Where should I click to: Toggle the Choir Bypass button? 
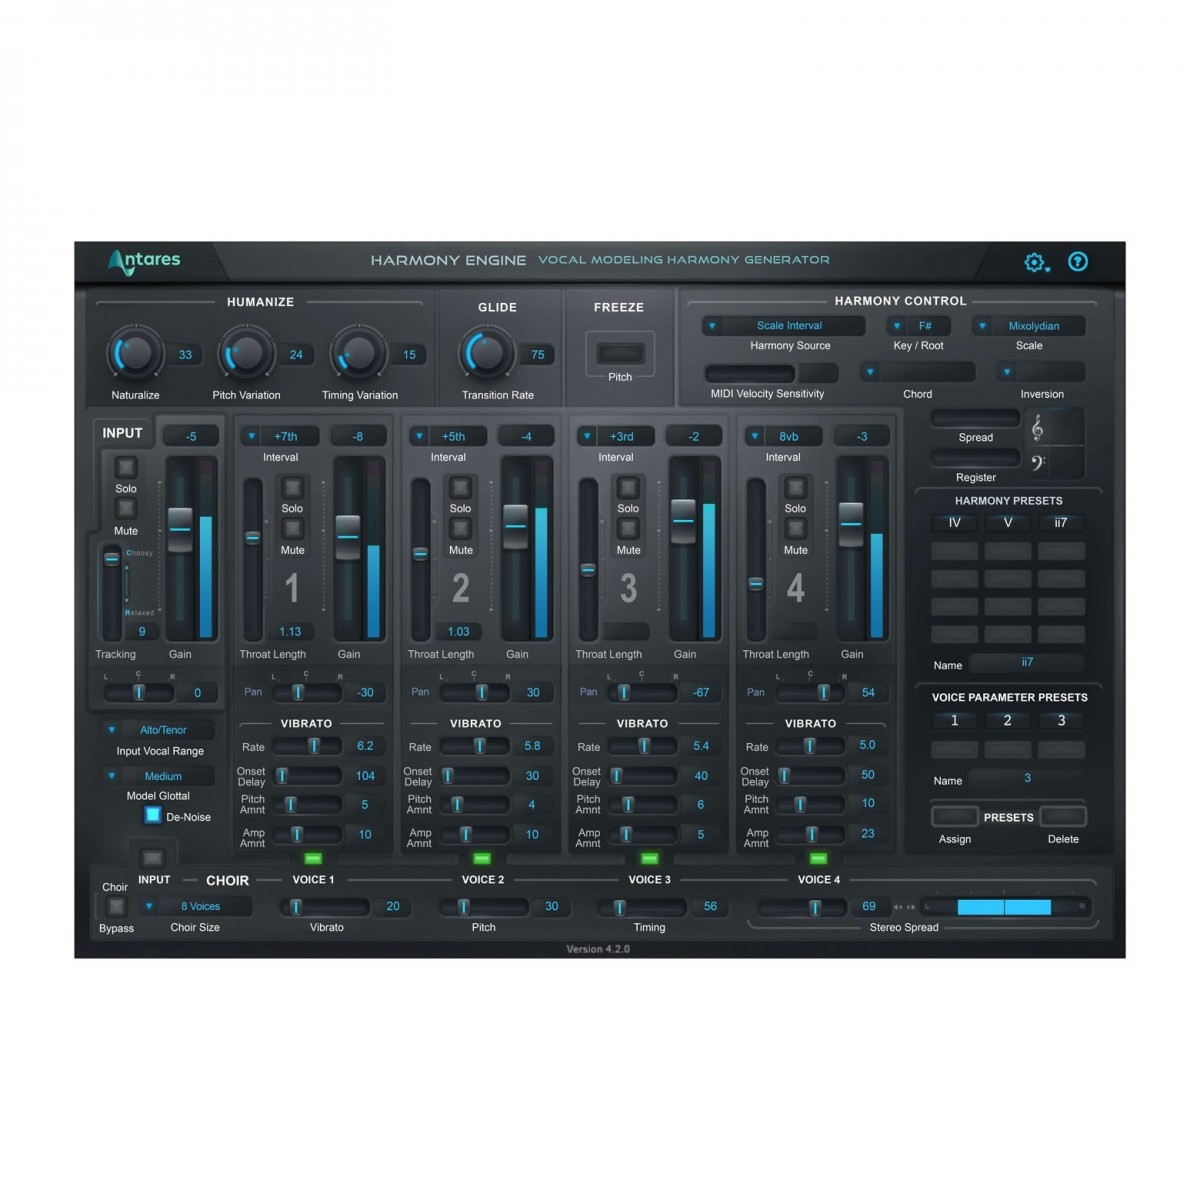pyautogui.click(x=116, y=906)
